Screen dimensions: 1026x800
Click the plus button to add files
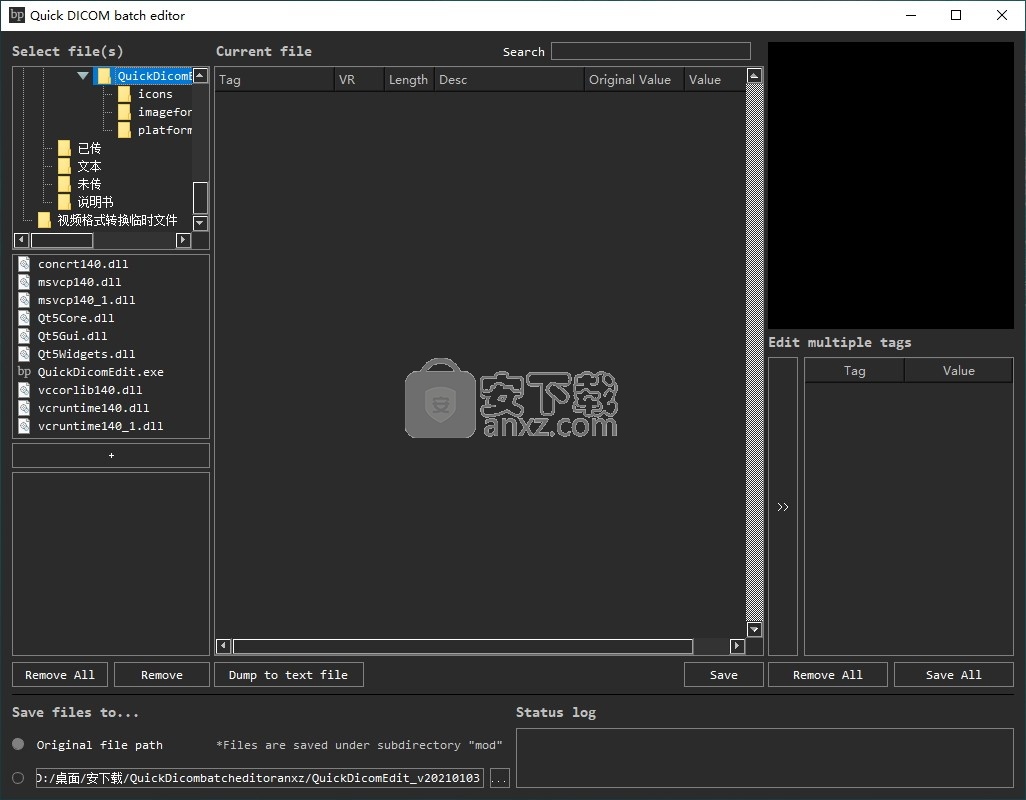[111, 455]
